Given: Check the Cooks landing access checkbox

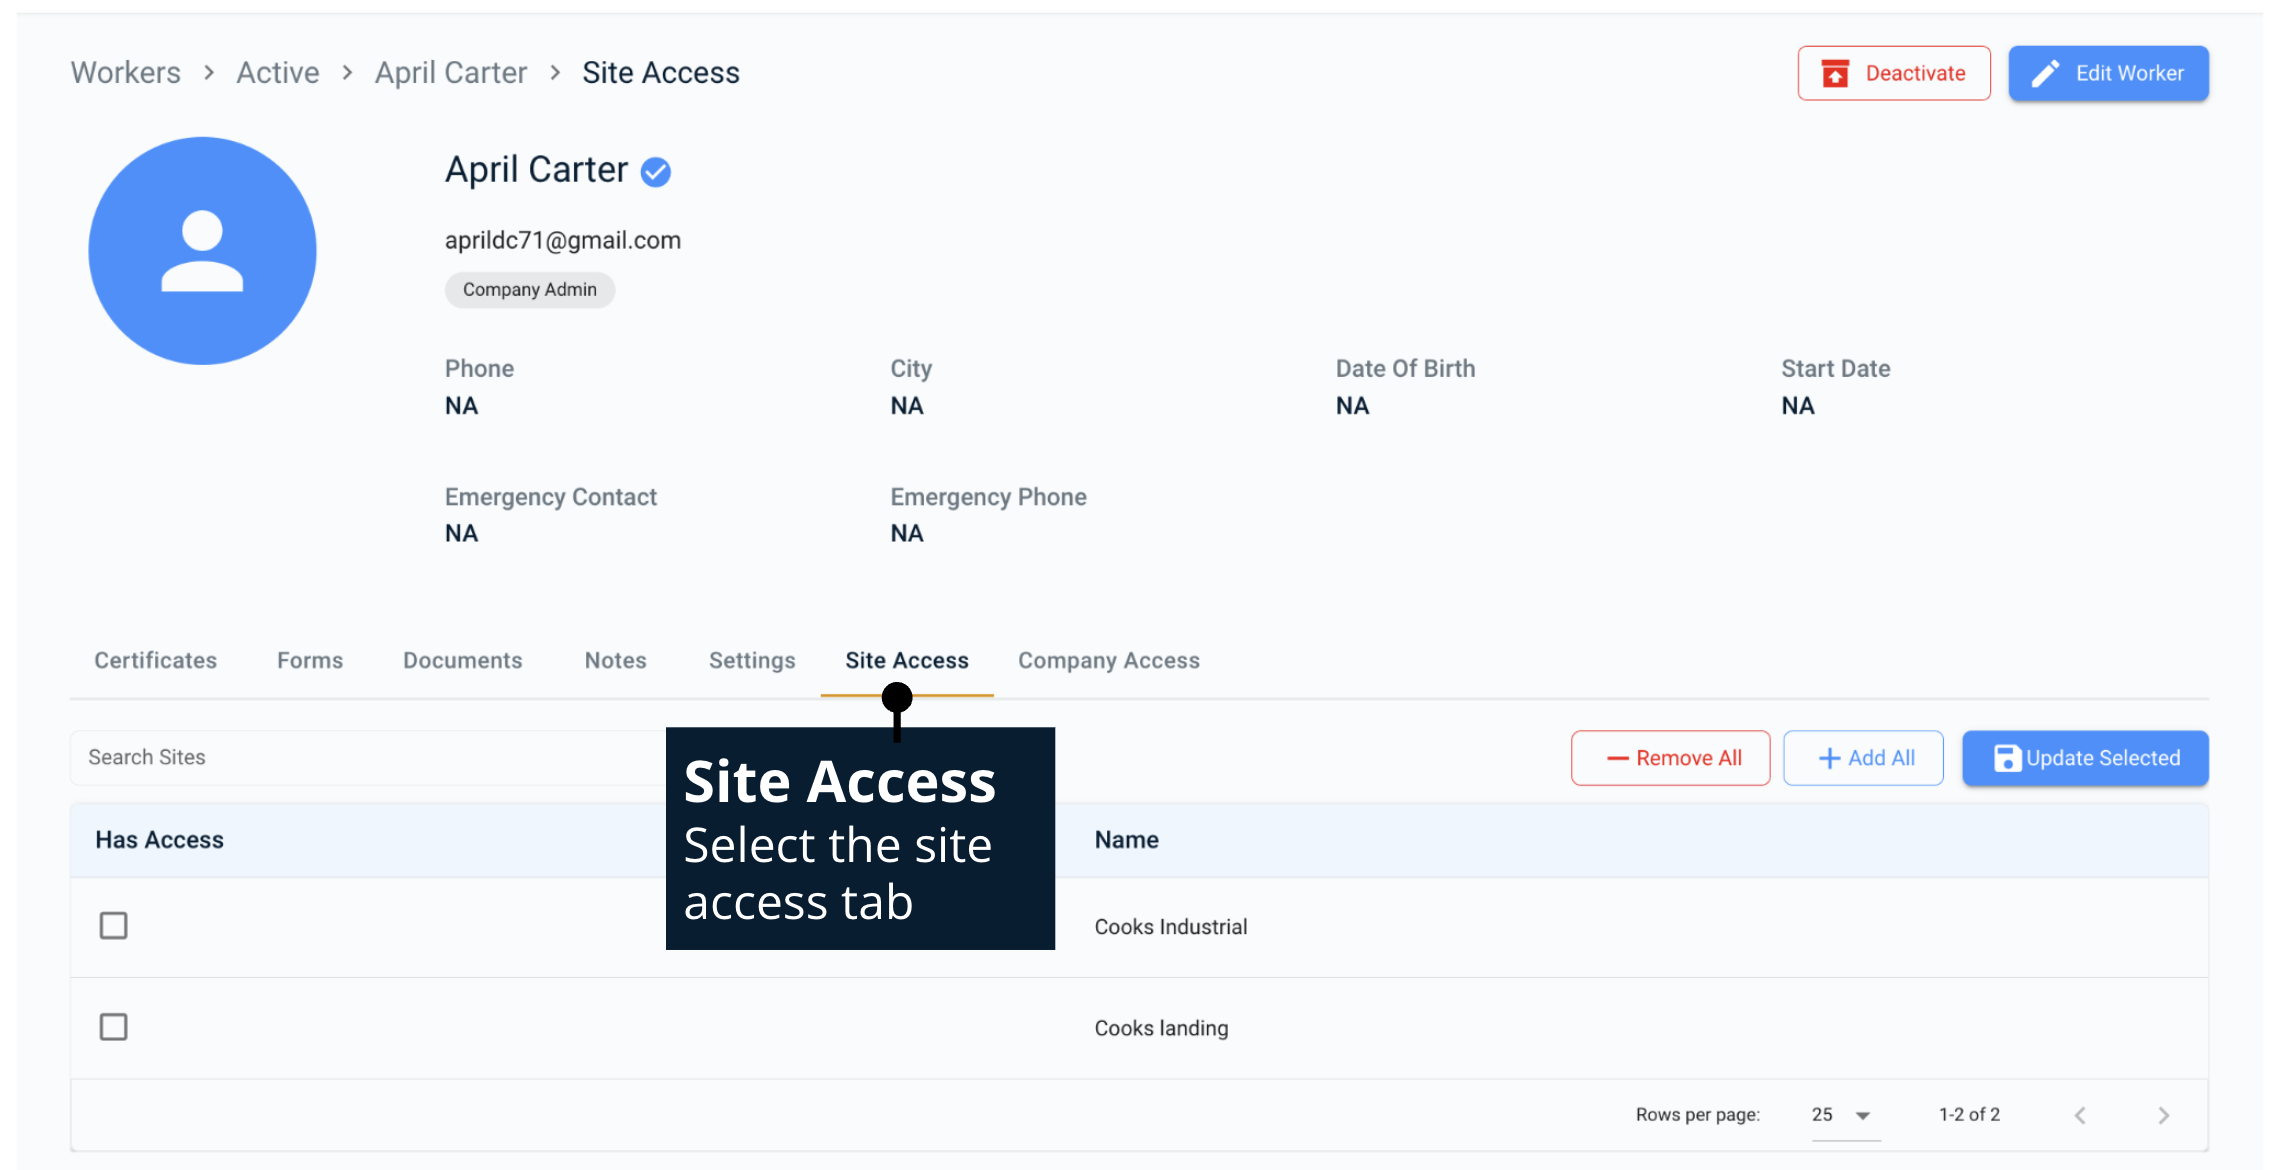Looking at the screenshot, I should pos(114,1027).
